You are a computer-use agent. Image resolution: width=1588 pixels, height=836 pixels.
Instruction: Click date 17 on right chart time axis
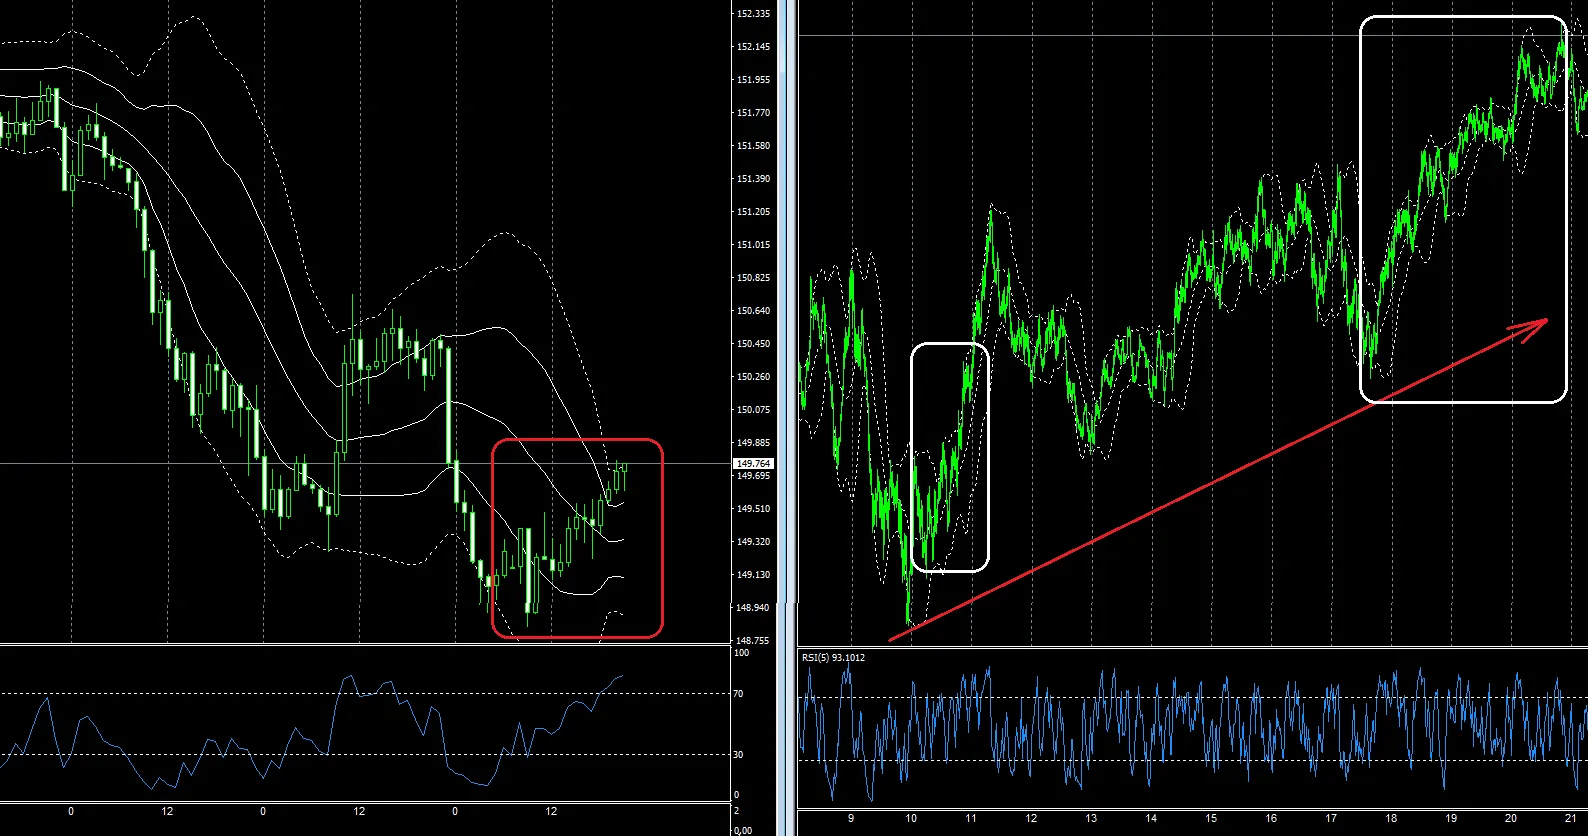coord(1331,818)
